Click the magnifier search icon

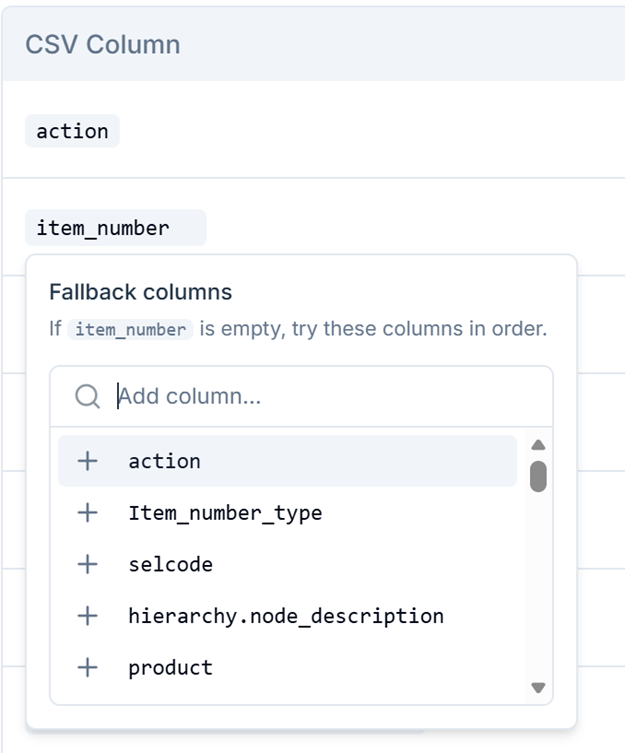87,397
